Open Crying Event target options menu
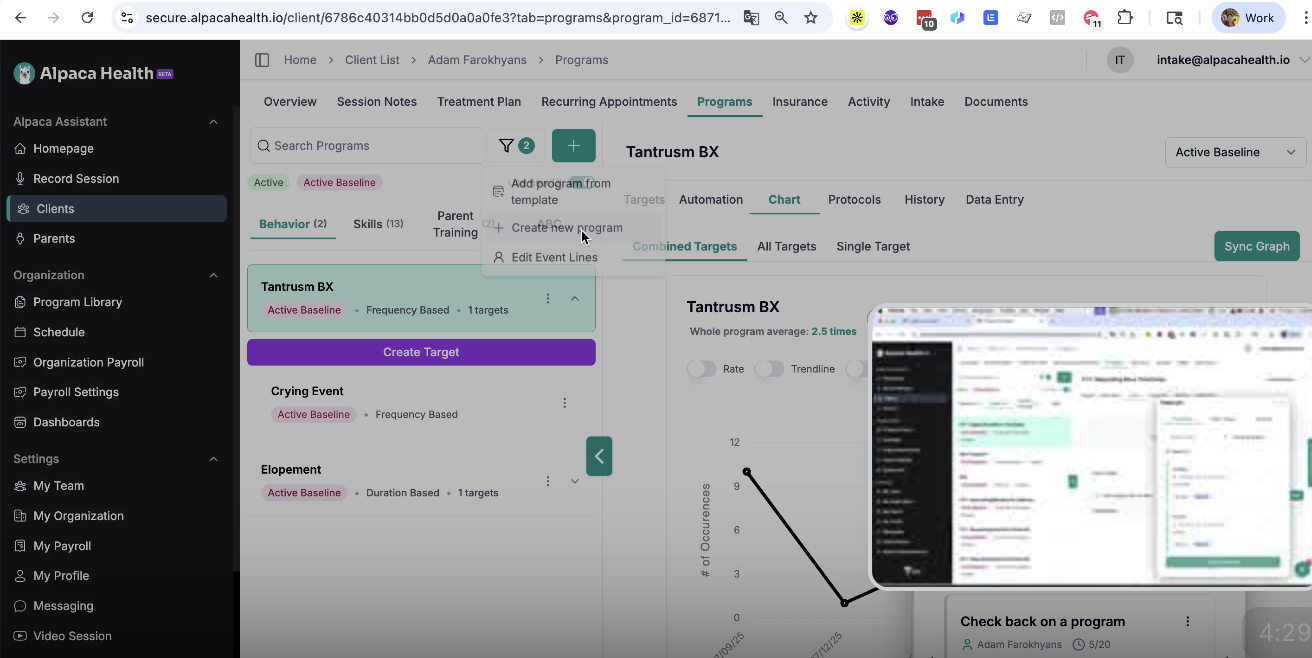The height and width of the screenshot is (658, 1312). pos(565,403)
